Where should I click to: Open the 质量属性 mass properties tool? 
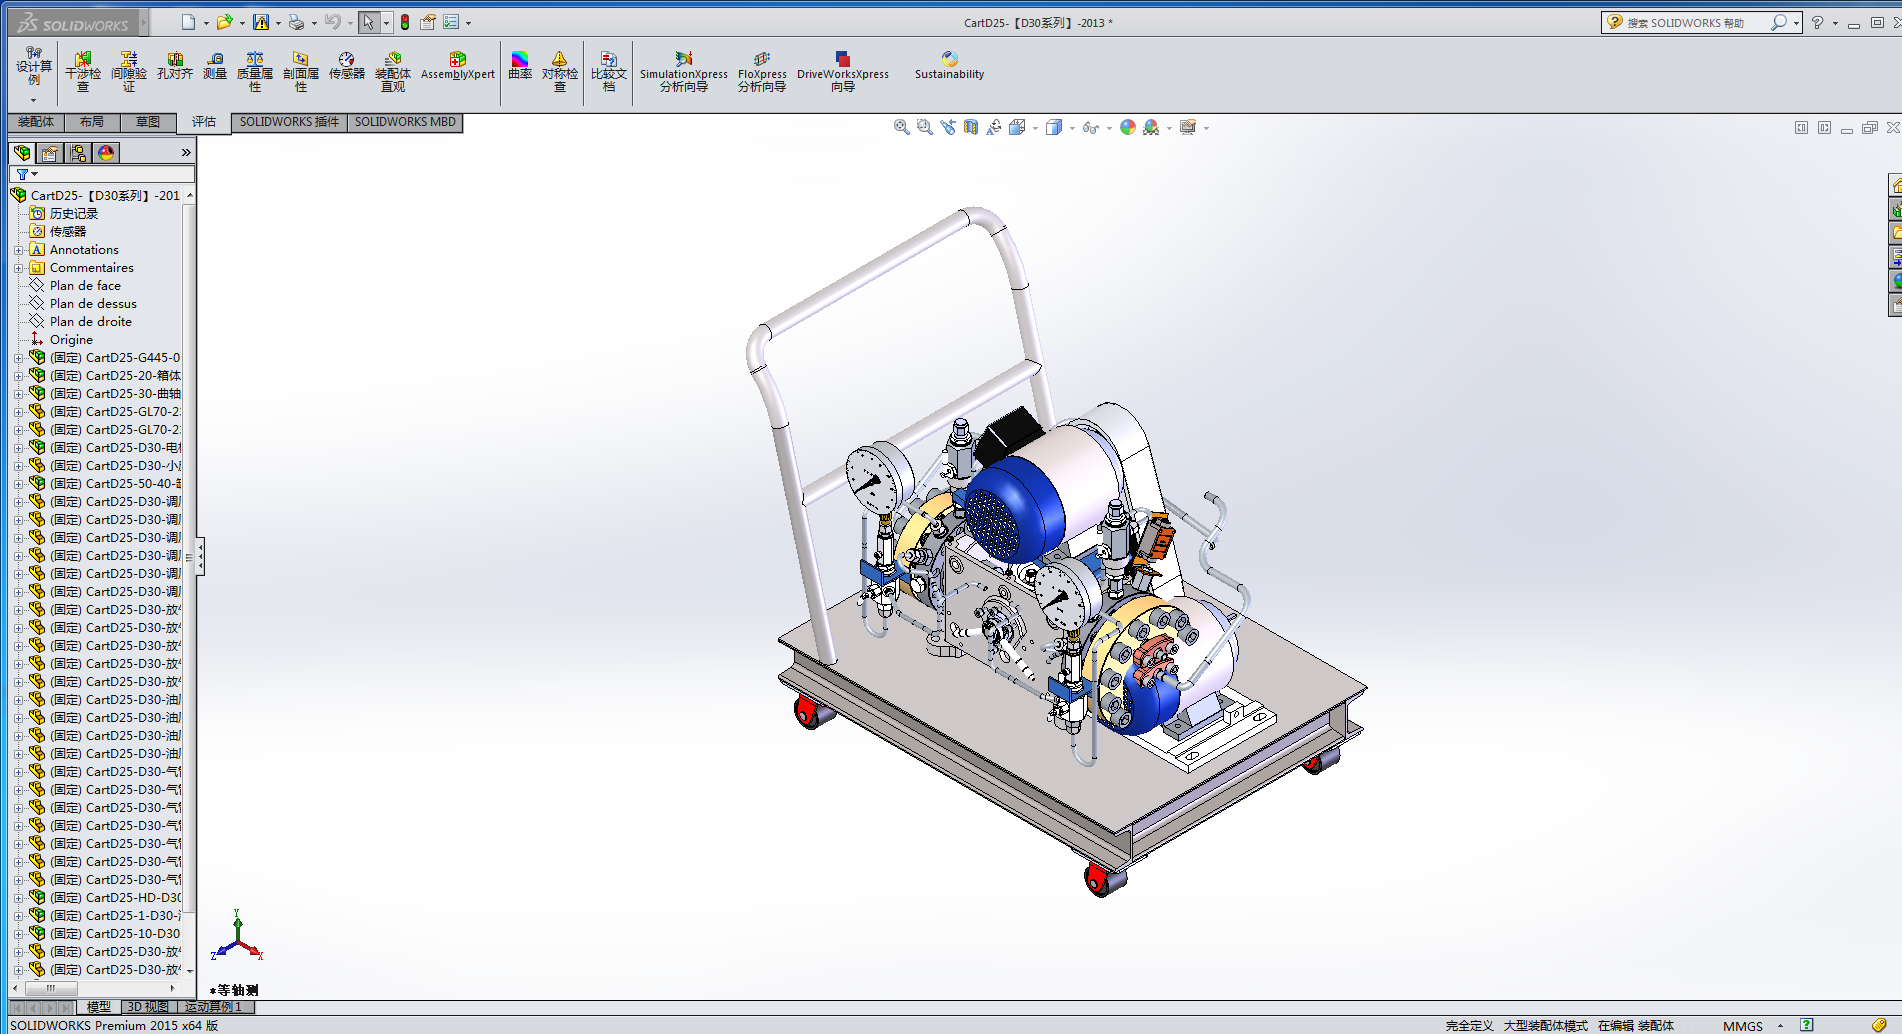[255, 72]
